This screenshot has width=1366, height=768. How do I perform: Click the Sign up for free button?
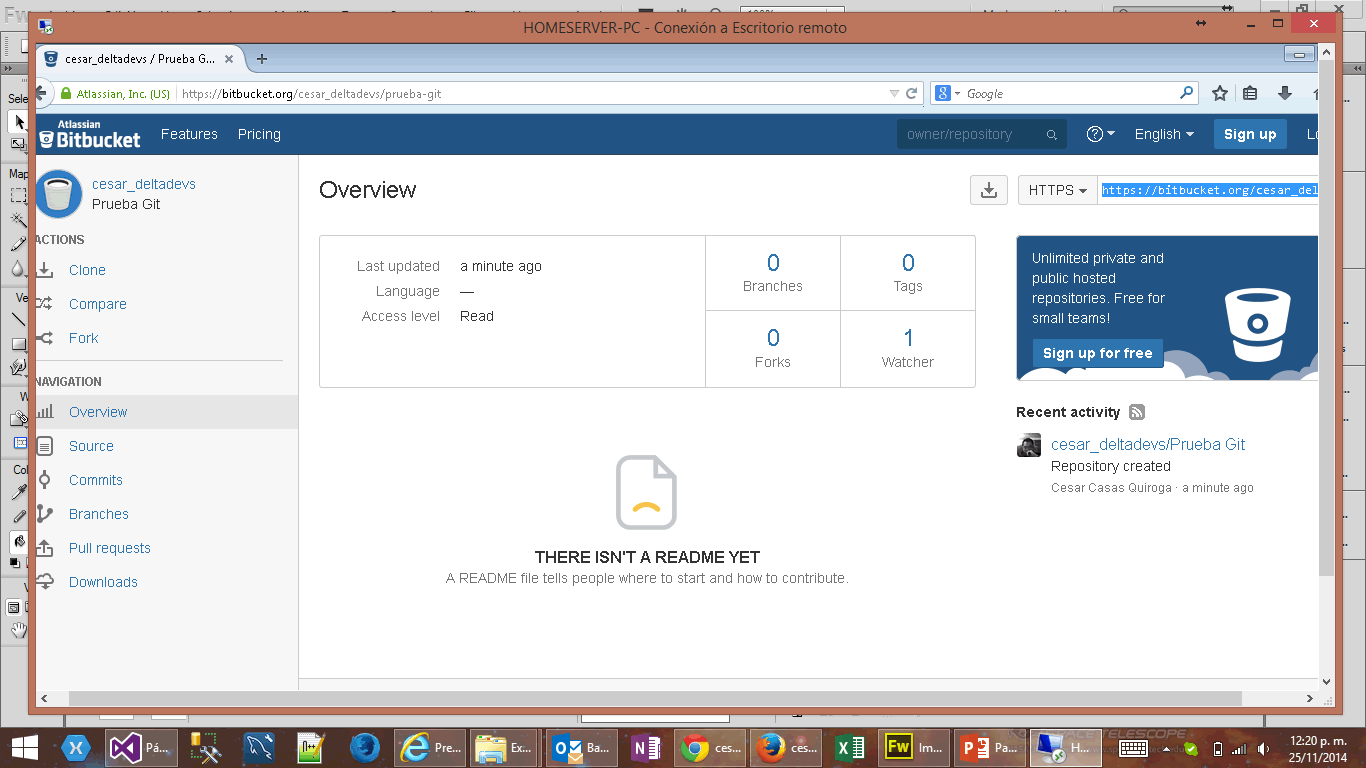point(1097,353)
